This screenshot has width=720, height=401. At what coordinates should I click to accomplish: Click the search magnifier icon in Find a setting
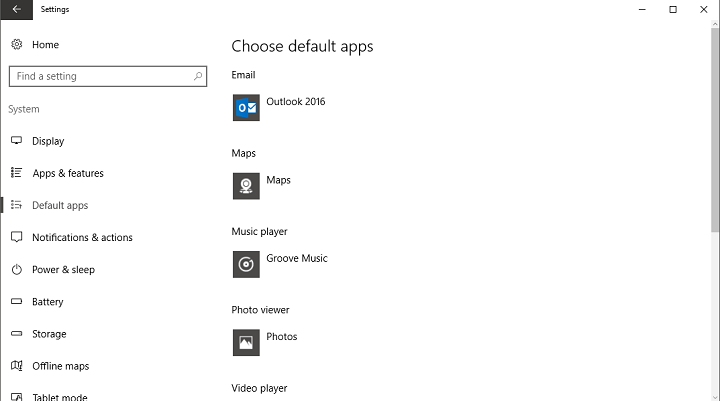198,76
